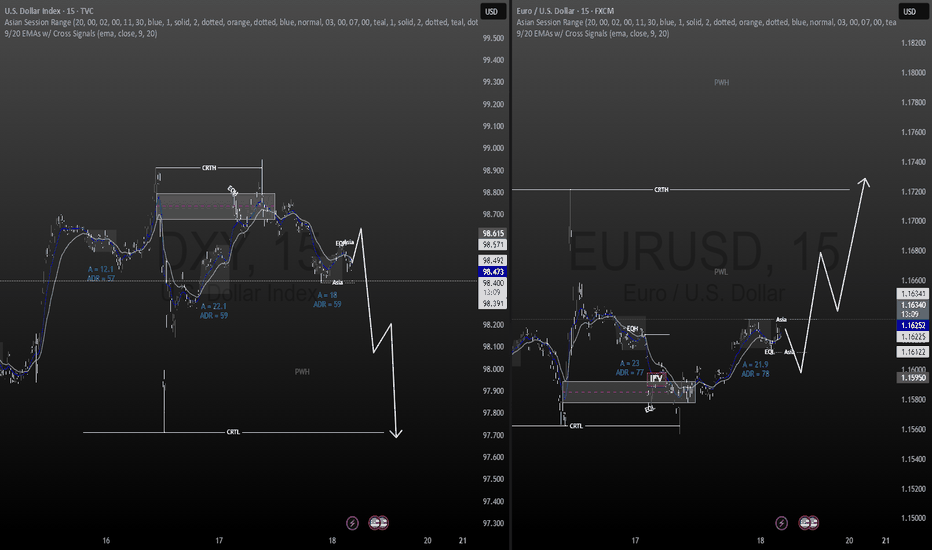Click the 1.16341 price label on the EURUSD scale

912,294
